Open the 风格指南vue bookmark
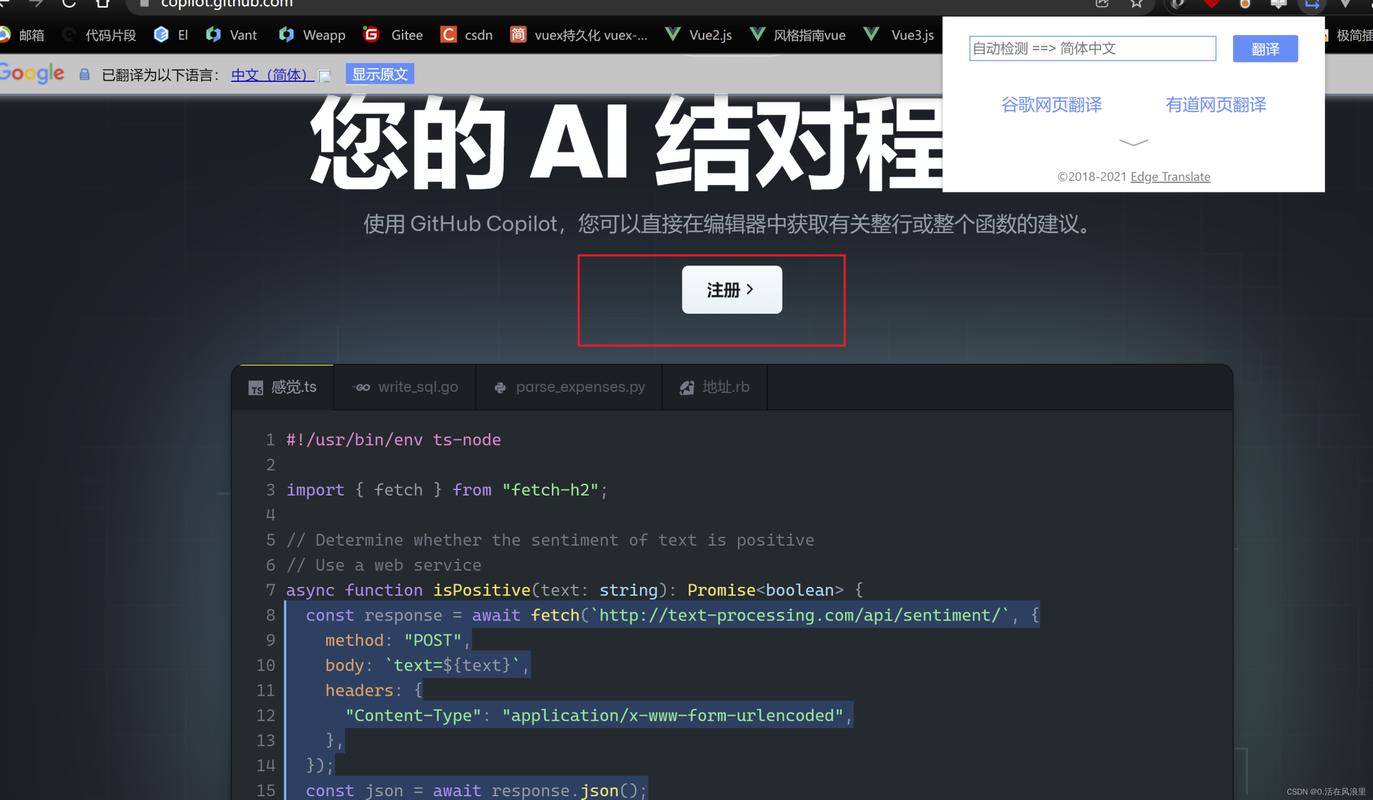This screenshot has height=800, width=1373. tap(797, 35)
